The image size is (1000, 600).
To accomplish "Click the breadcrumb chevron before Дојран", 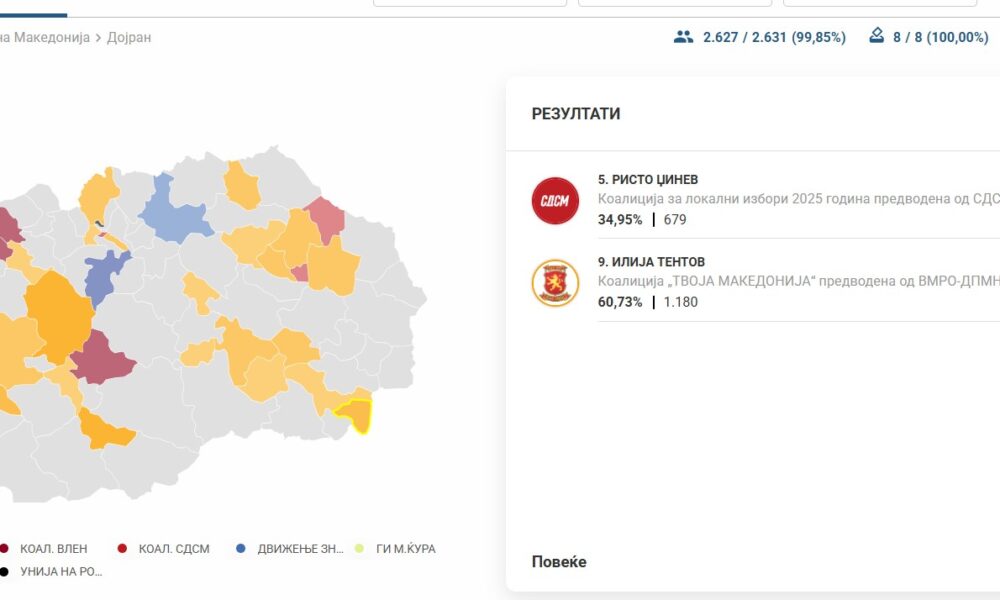I will pyautogui.click(x=98, y=38).
